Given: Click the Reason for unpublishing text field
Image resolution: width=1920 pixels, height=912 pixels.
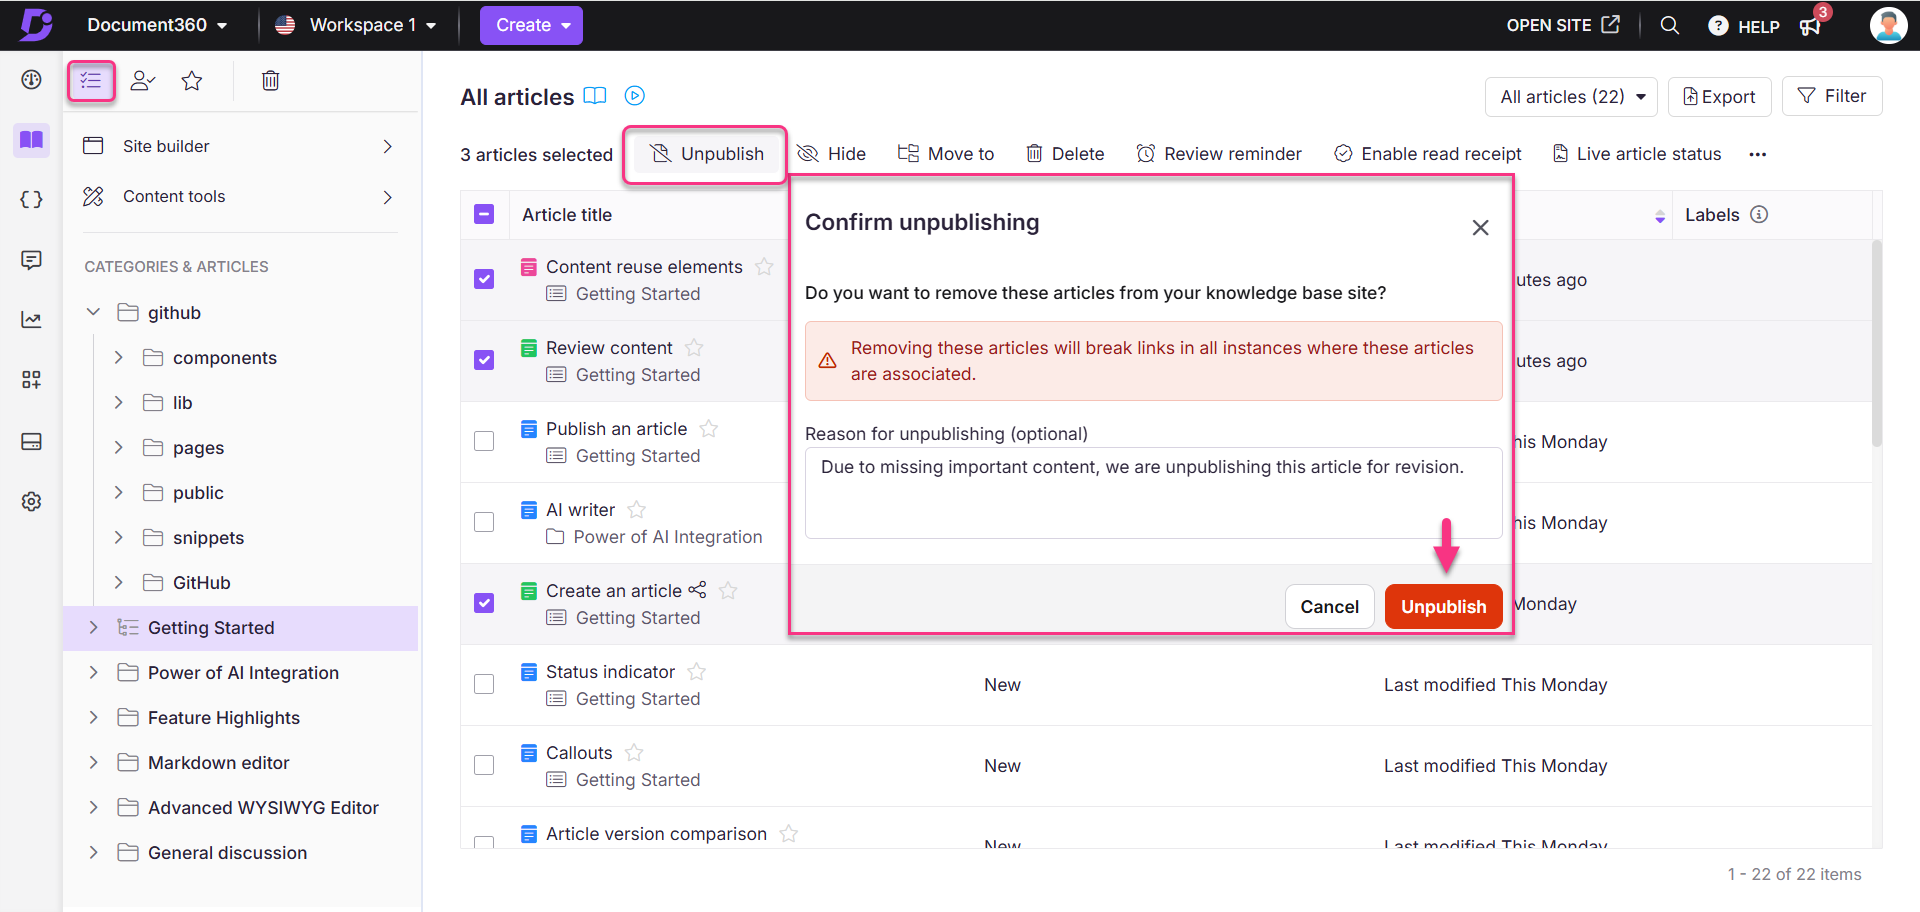Looking at the screenshot, I should click(1153, 493).
